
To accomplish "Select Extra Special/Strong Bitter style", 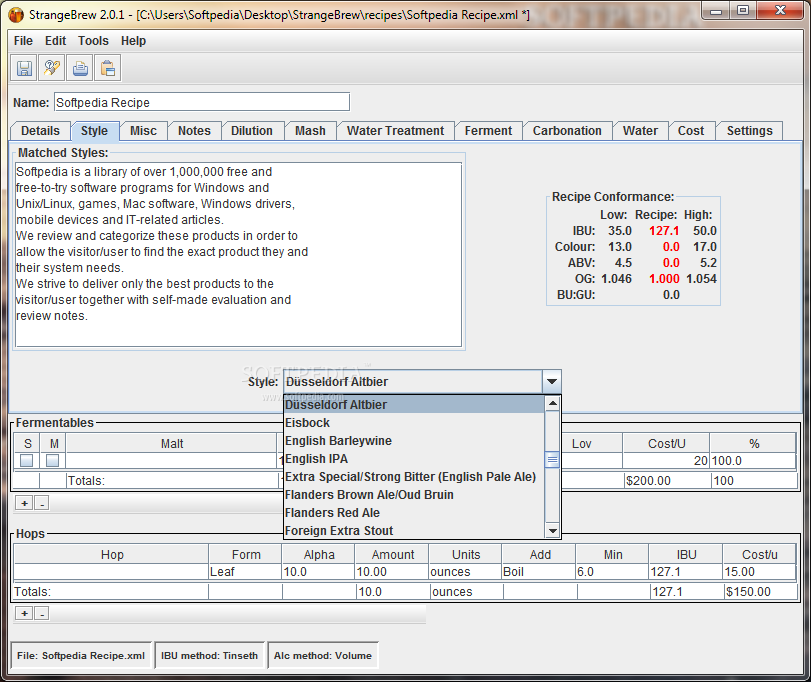I will tap(414, 477).
